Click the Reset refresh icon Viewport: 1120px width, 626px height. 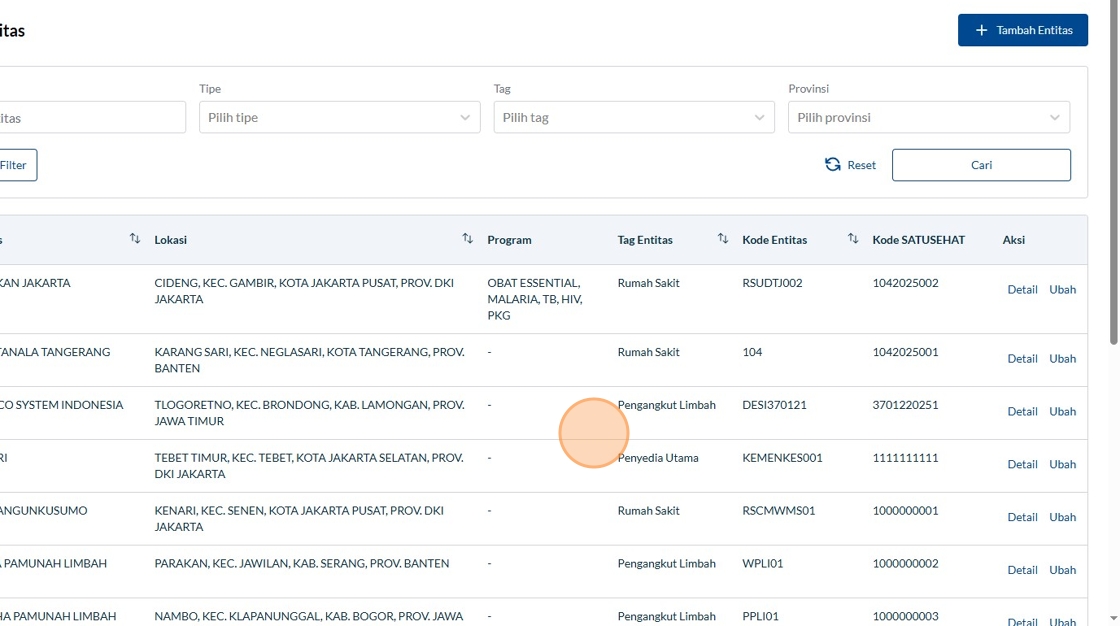click(832, 165)
